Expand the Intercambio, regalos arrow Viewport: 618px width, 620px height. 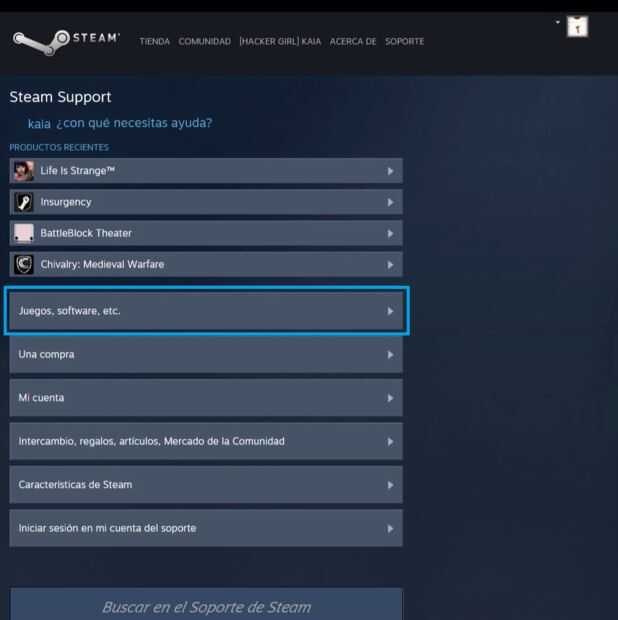(x=390, y=442)
